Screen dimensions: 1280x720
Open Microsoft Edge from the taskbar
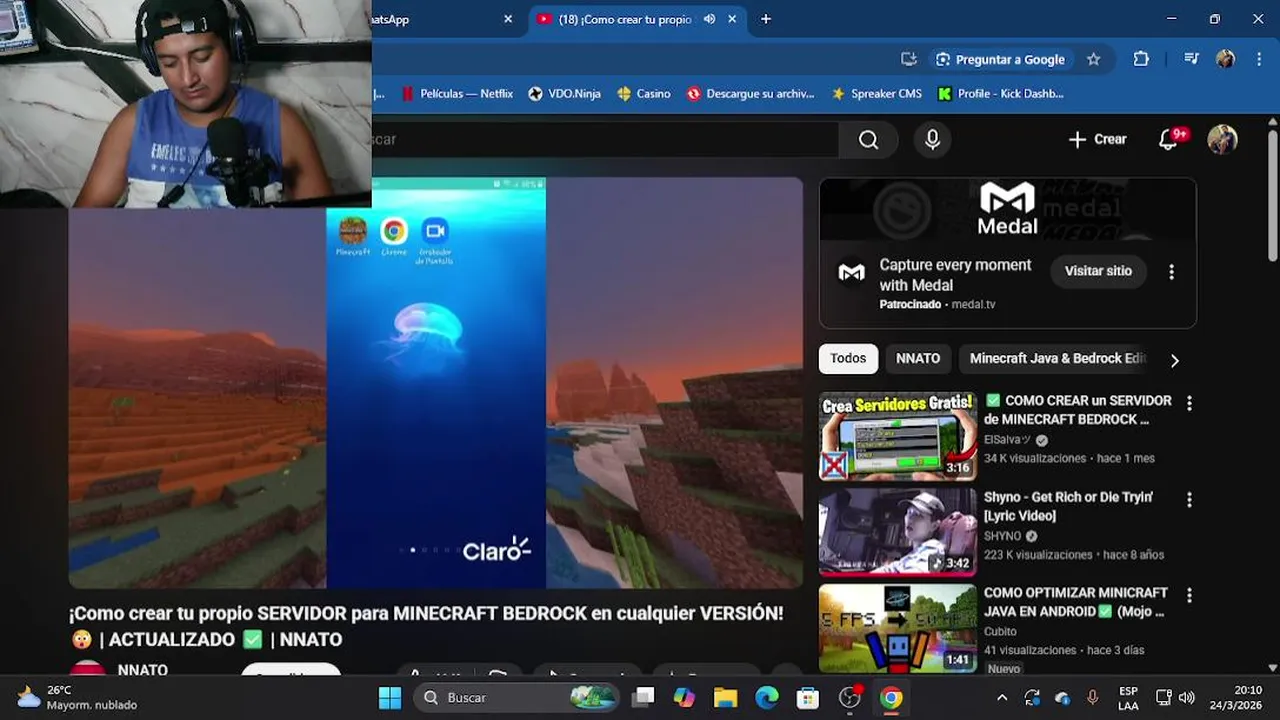[767, 697]
